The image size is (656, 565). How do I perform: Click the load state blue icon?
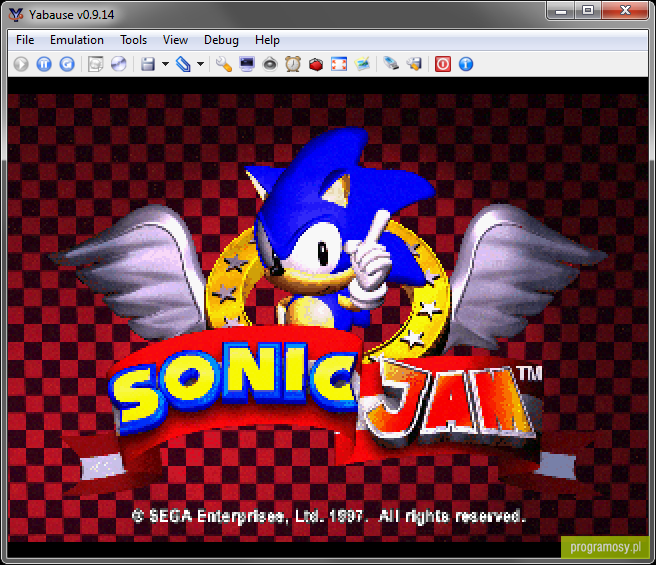183,64
